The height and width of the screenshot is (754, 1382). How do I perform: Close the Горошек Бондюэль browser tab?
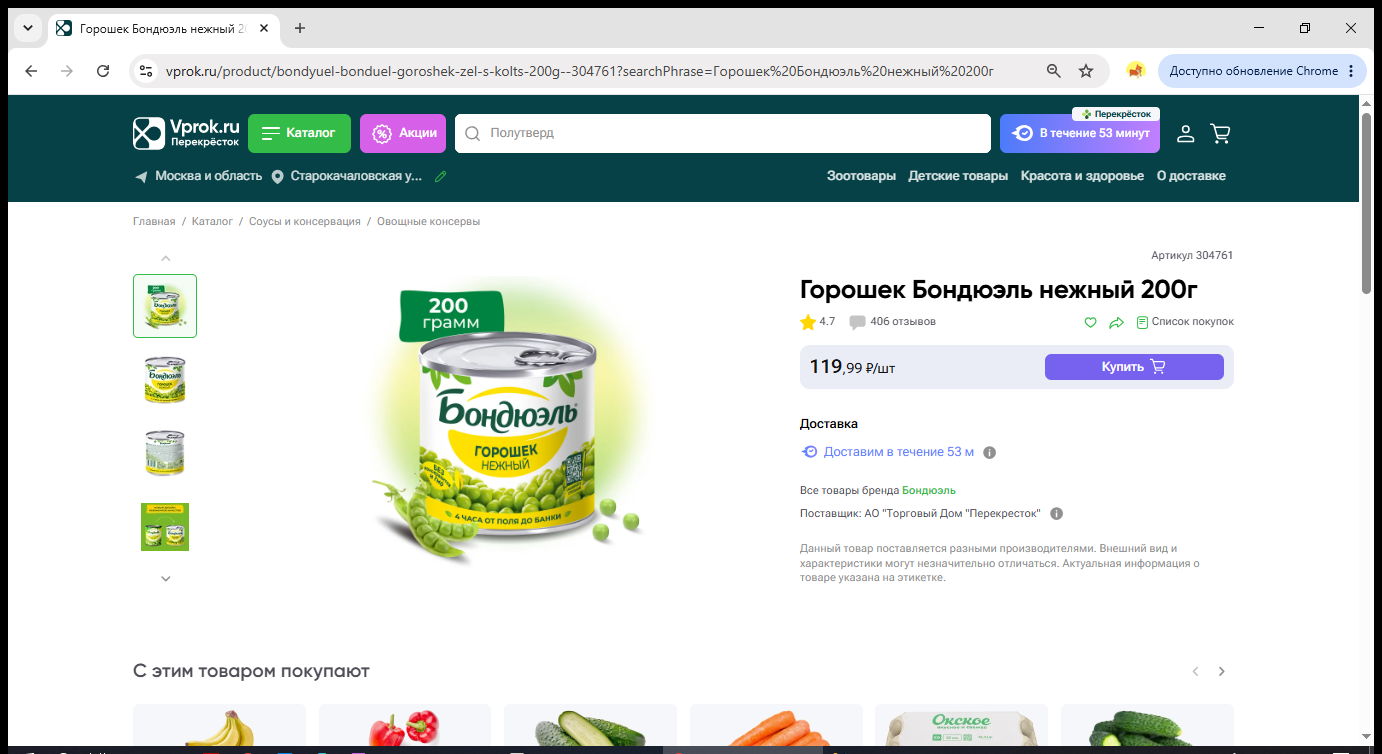click(264, 28)
